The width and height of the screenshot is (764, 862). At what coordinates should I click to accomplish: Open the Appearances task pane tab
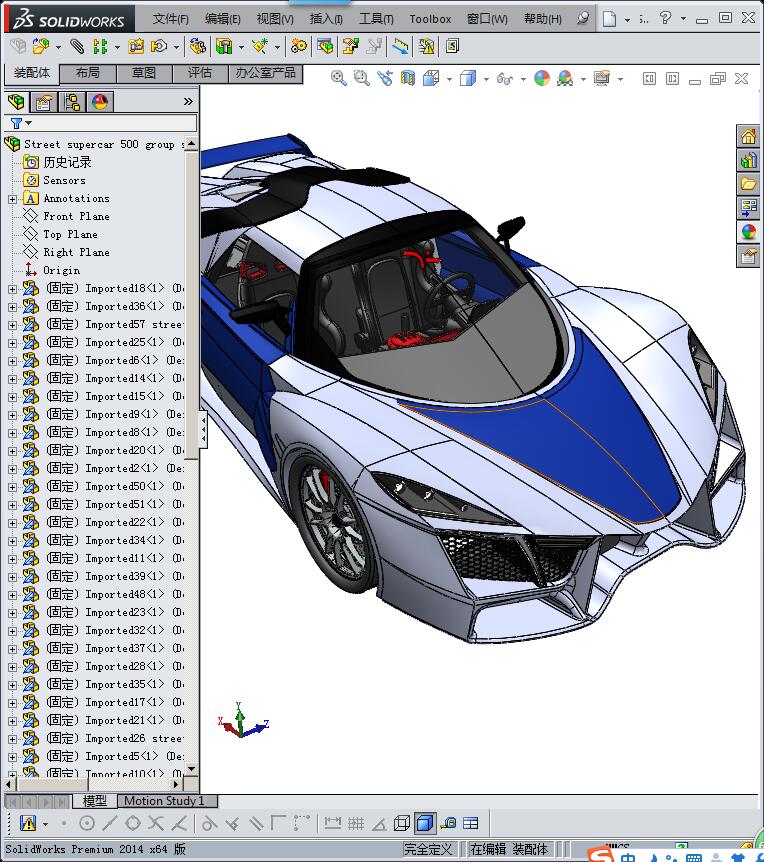coord(748,232)
